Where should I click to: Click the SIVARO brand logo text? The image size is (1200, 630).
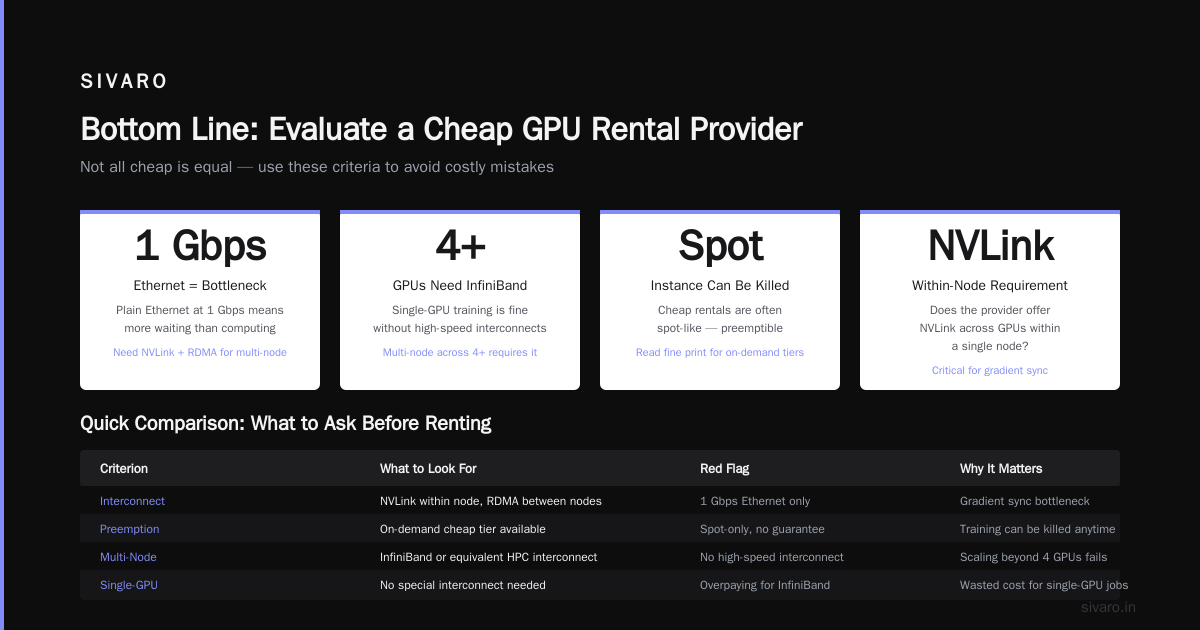point(124,82)
